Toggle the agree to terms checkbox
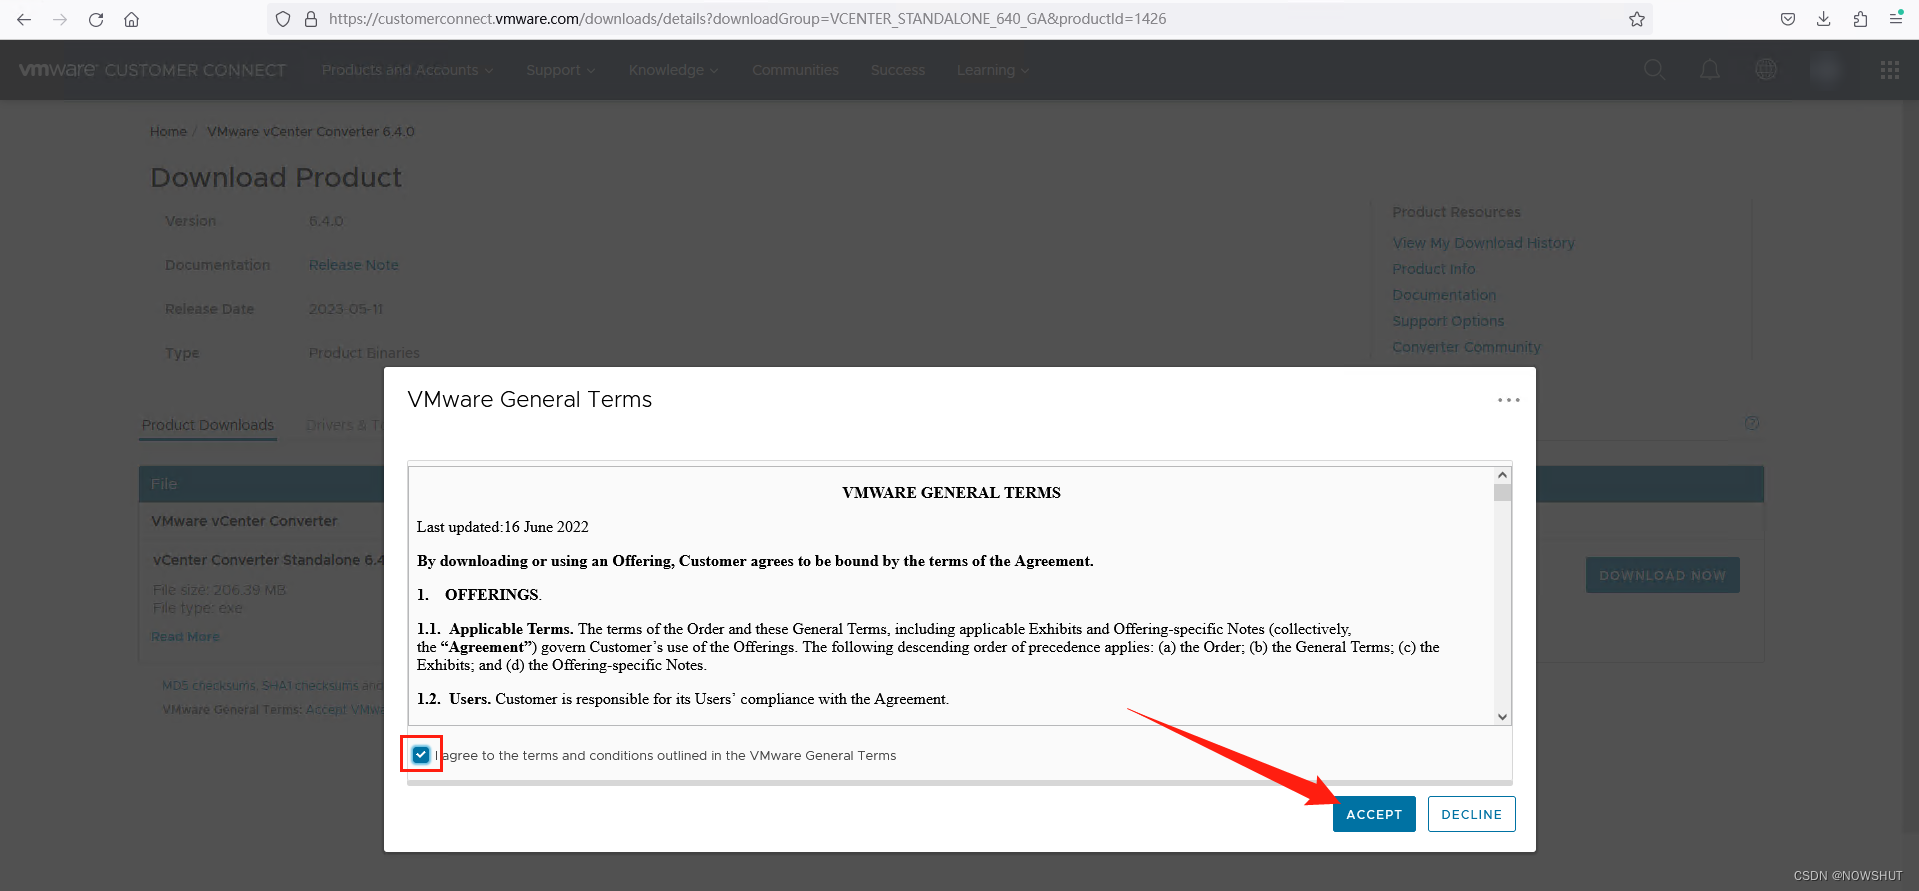 [421, 755]
